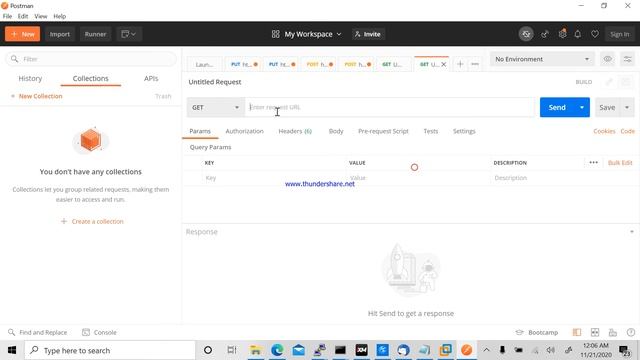Open query params three-dot options

coord(593,162)
